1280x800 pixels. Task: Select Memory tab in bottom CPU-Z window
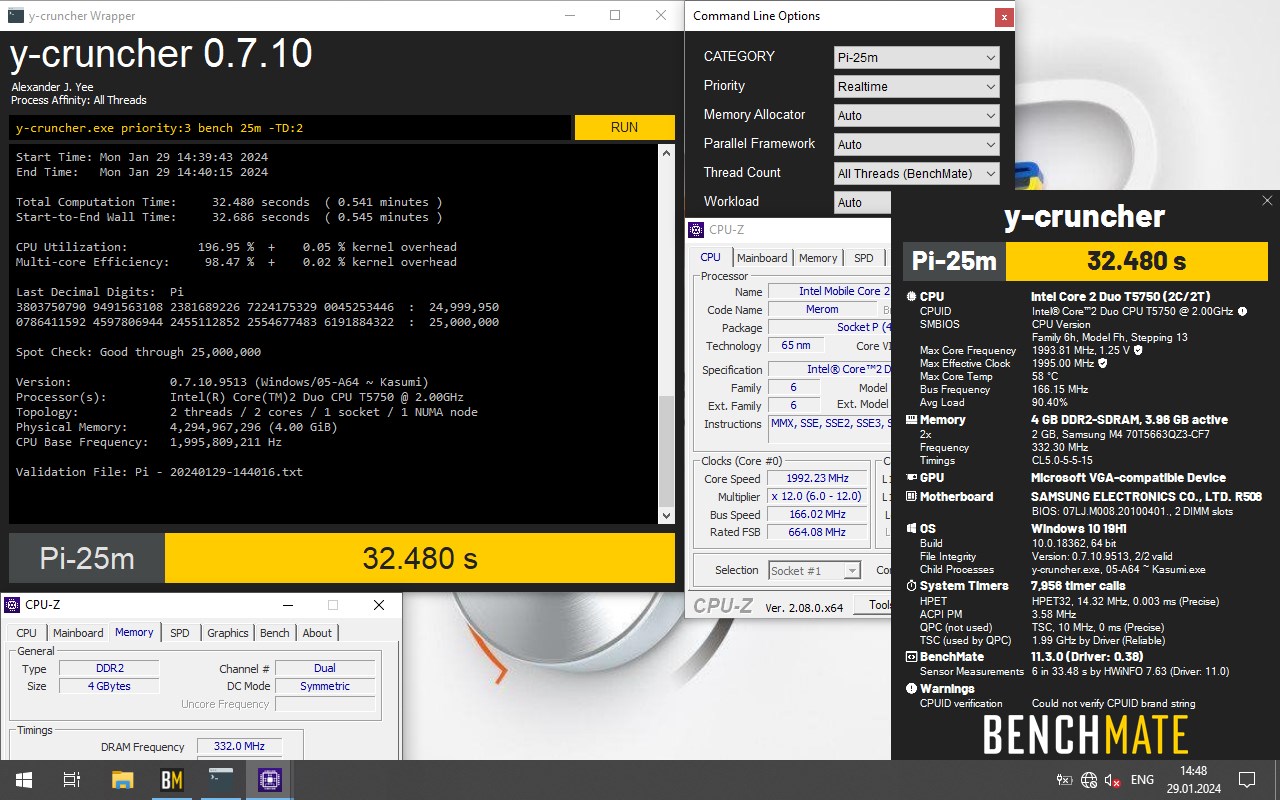point(134,632)
